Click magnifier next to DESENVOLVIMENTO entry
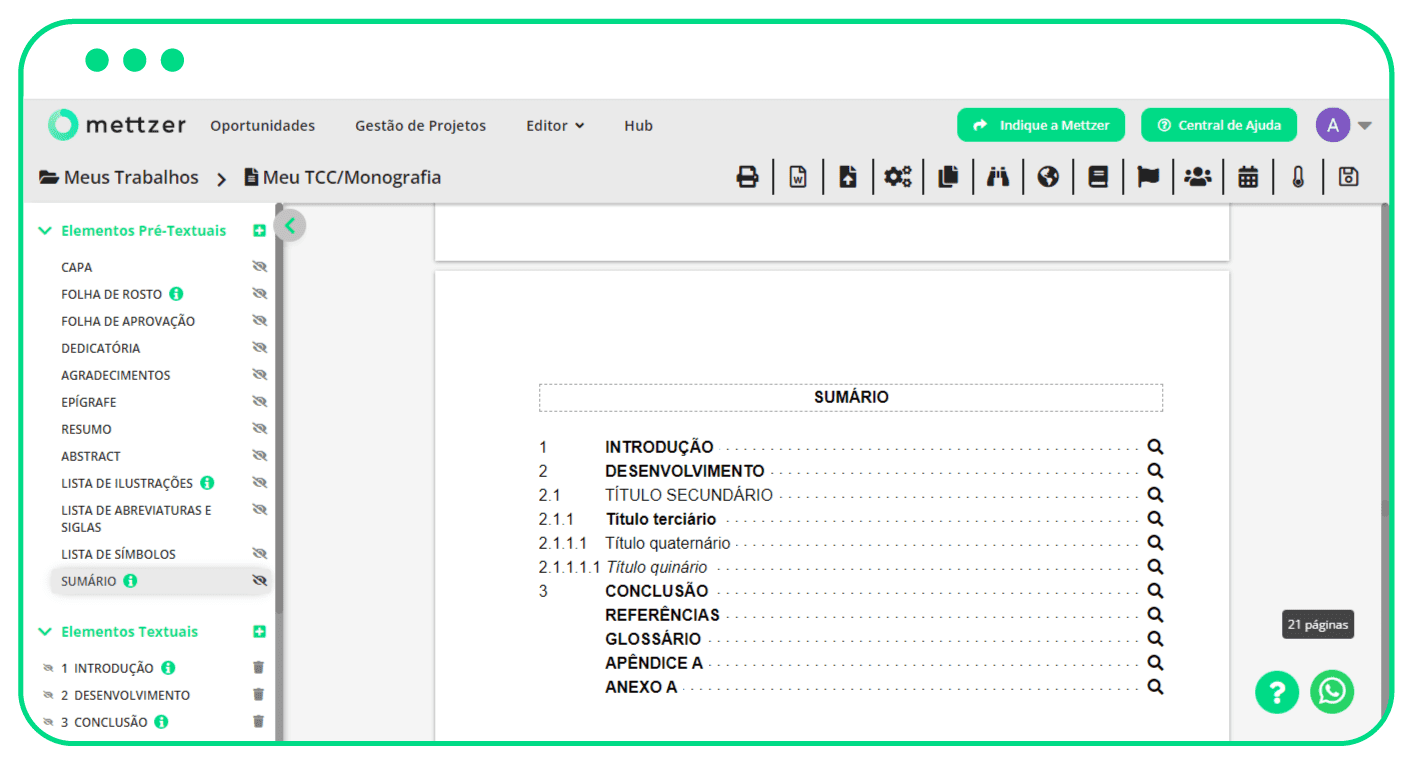Image resolution: width=1411 pixels, height=763 pixels. (x=1155, y=471)
